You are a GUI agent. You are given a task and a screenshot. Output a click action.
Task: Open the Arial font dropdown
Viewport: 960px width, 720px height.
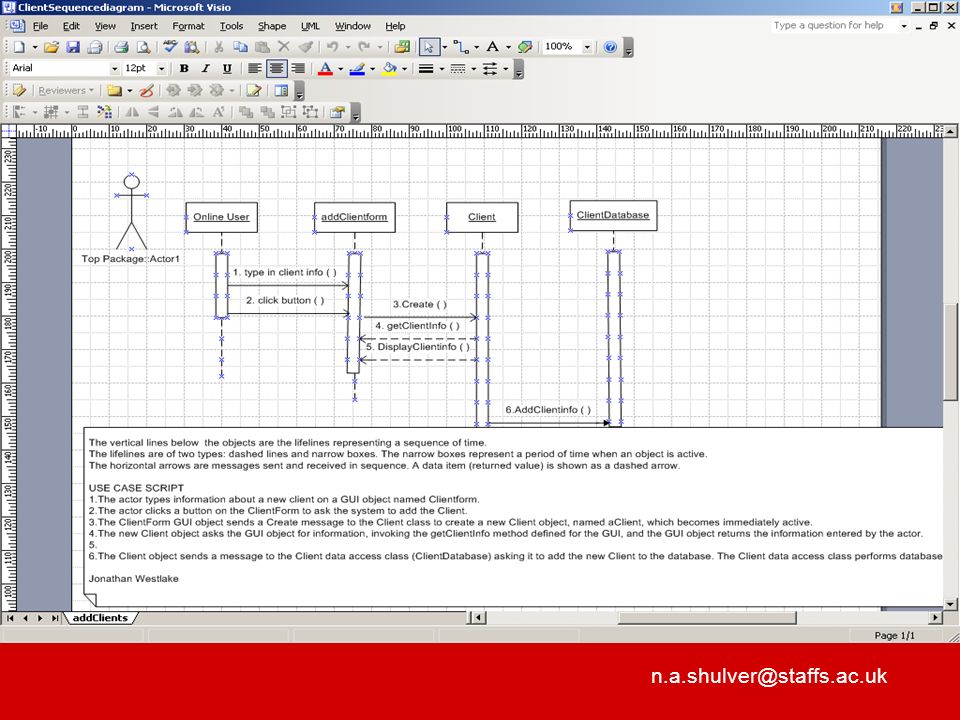[x=114, y=69]
